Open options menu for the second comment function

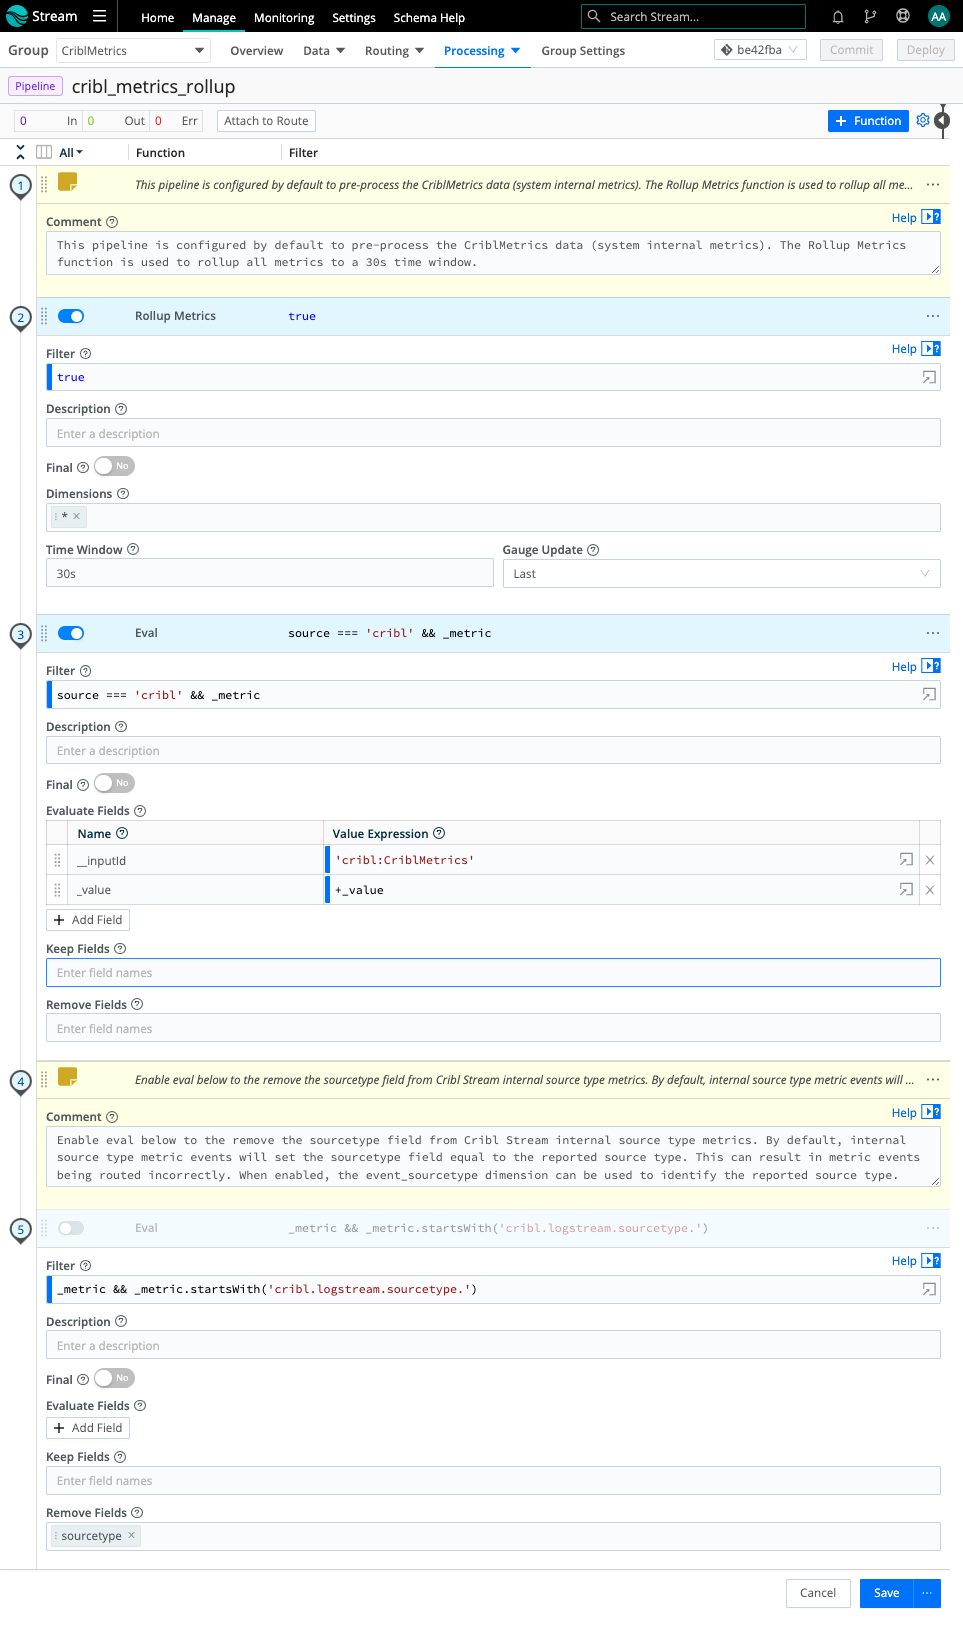[933, 1080]
